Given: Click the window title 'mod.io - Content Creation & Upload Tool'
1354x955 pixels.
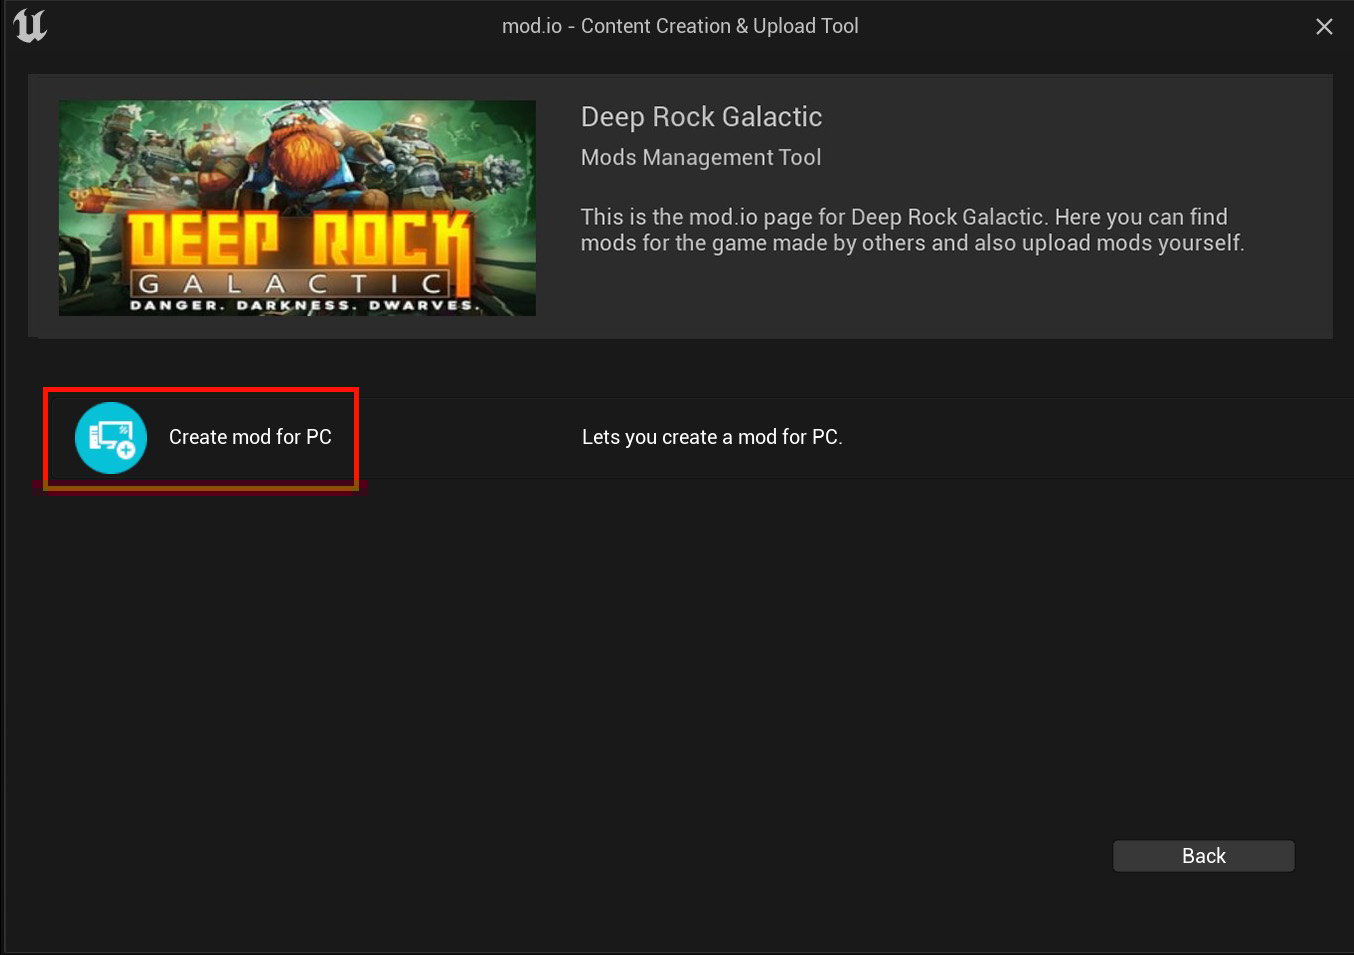Looking at the screenshot, I should (x=680, y=26).
